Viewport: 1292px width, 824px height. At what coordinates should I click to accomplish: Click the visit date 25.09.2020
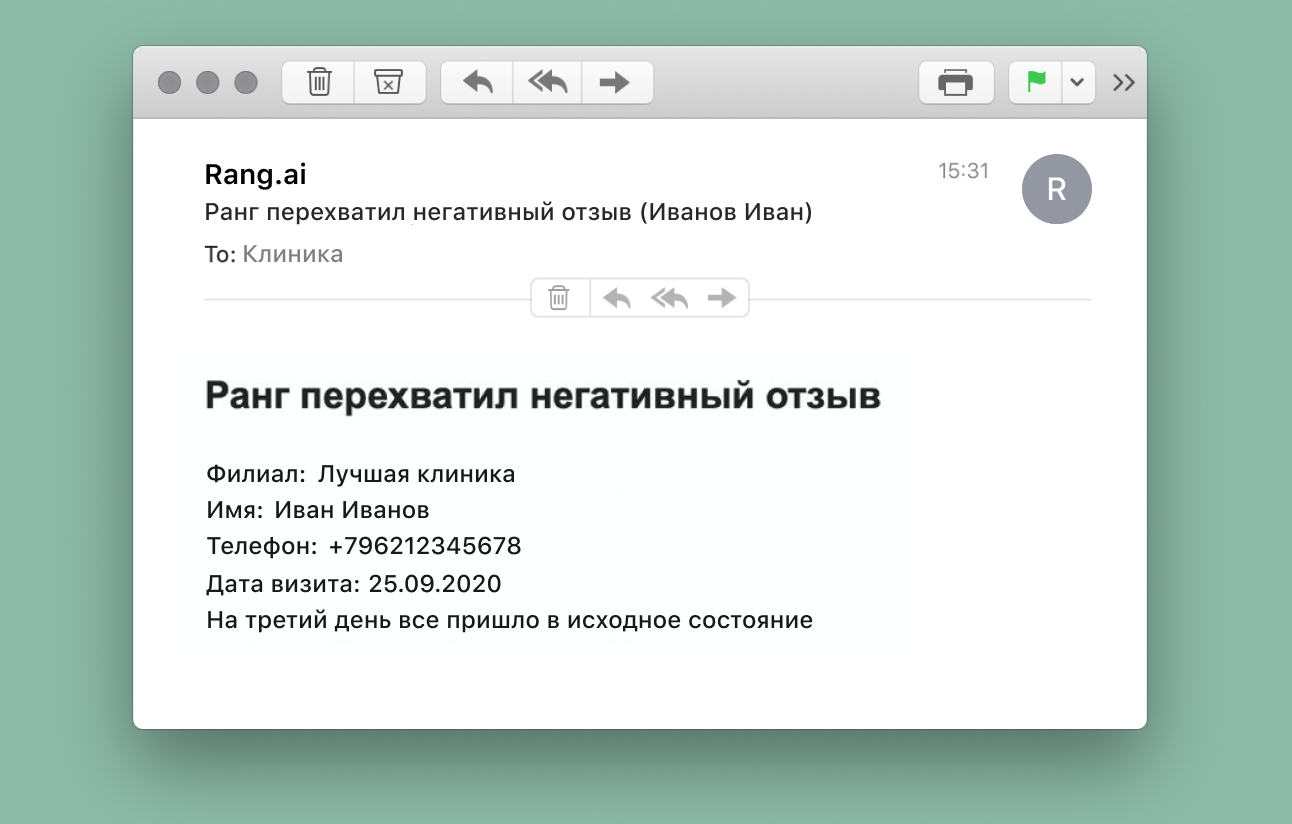(x=435, y=583)
